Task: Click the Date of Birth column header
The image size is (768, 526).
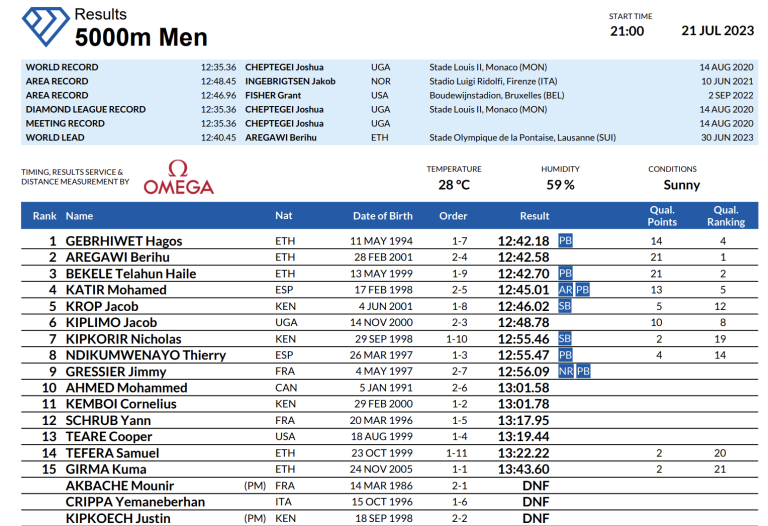Action: click(382, 216)
